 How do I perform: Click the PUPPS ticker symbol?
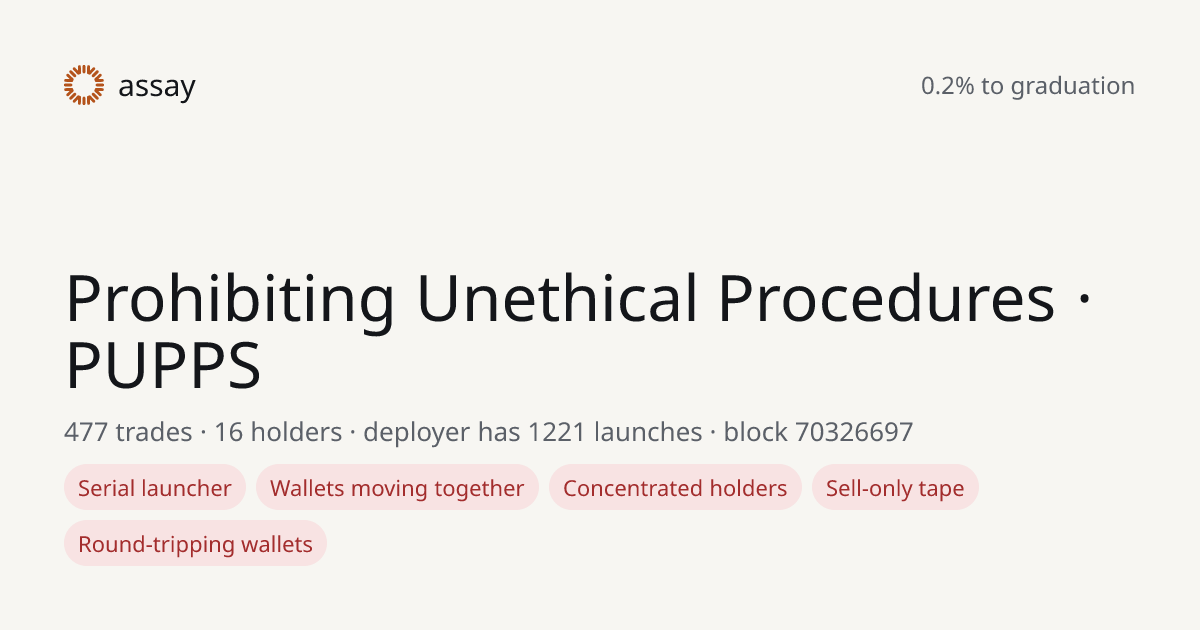coord(163,367)
